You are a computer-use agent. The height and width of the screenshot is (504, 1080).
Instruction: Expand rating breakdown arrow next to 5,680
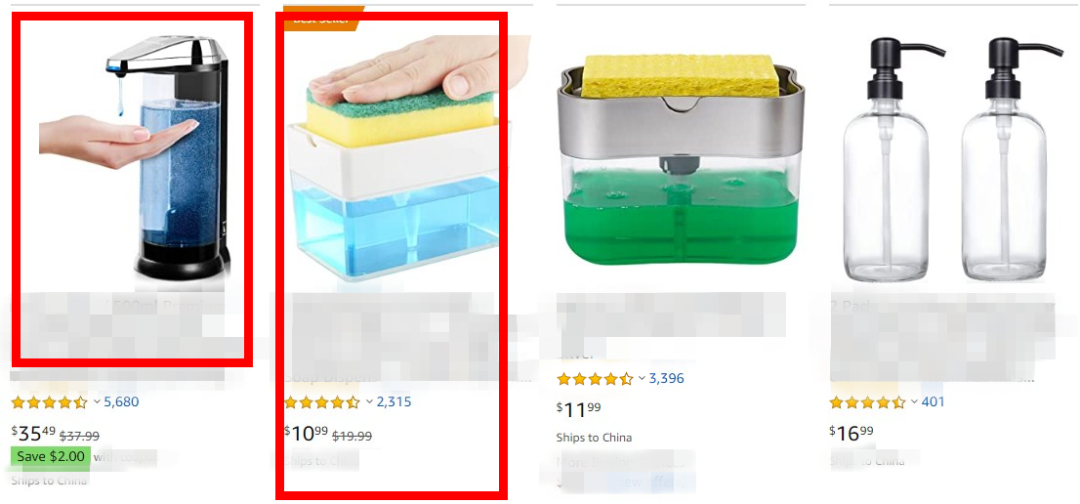tap(97, 401)
